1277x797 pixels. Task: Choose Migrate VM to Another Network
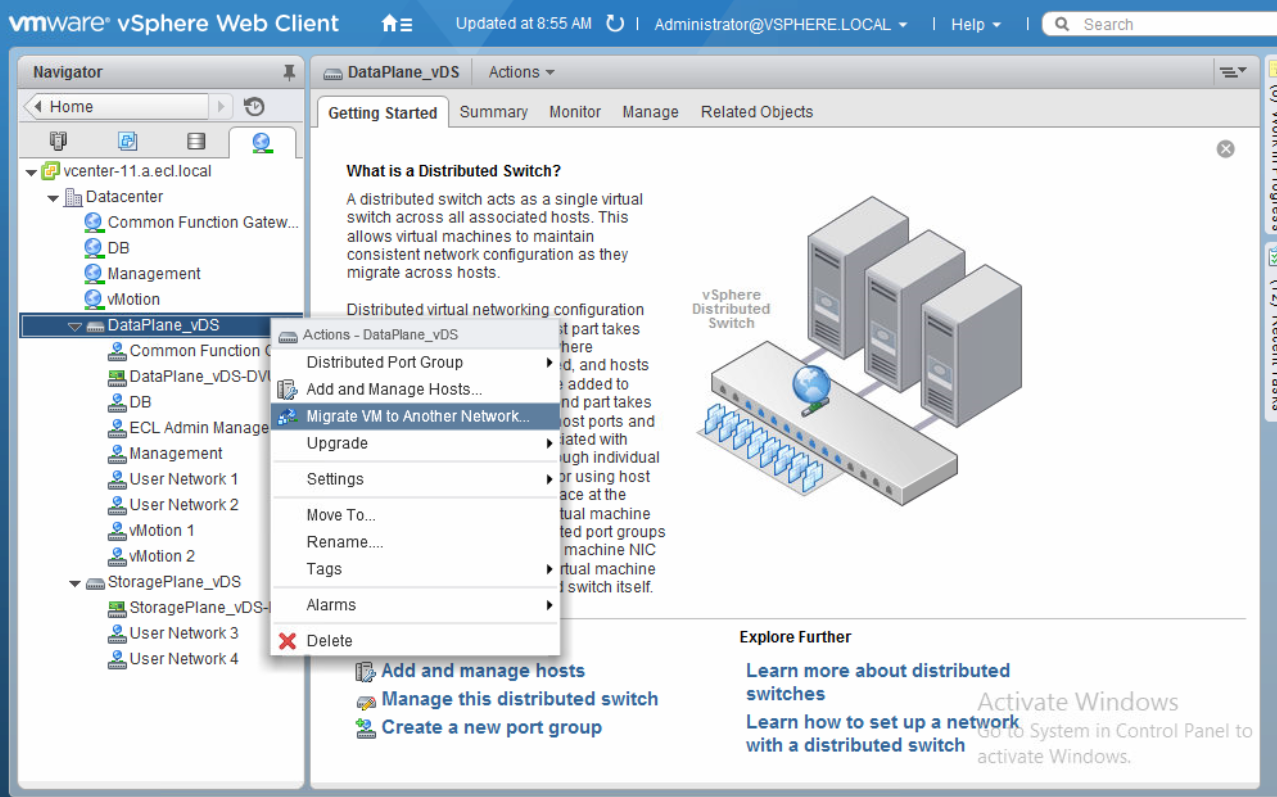click(x=417, y=416)
